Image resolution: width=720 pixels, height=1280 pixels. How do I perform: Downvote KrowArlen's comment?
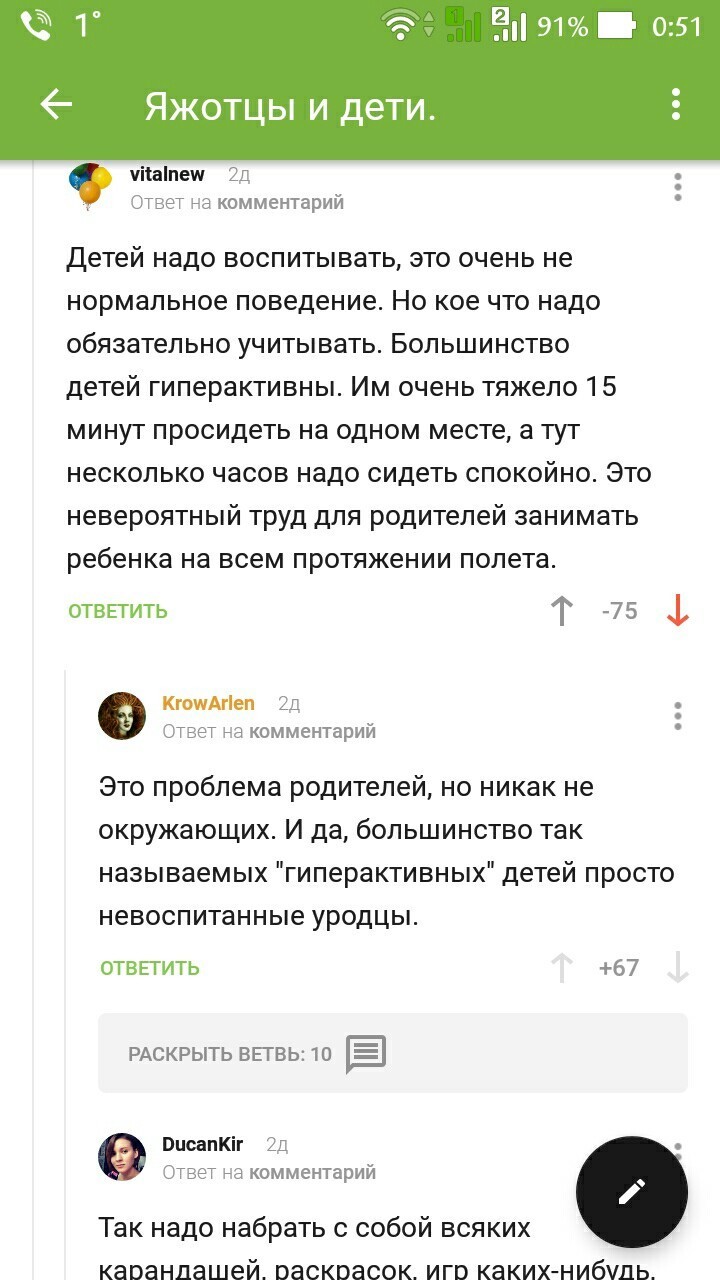coord(678,967)
